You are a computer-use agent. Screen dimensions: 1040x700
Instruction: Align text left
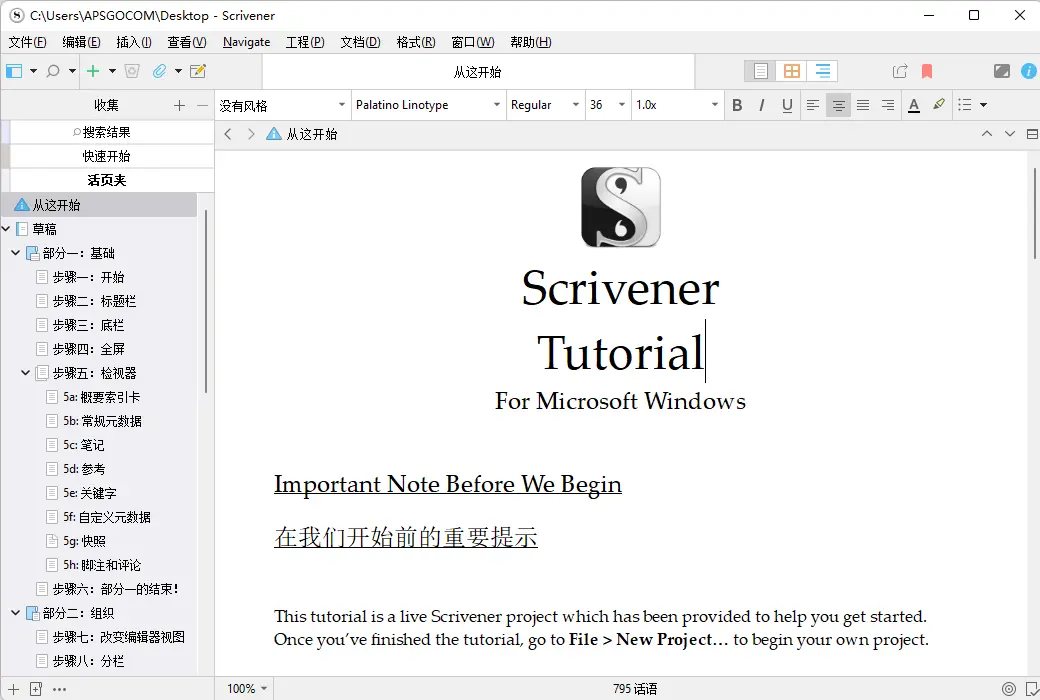point(812,105)
